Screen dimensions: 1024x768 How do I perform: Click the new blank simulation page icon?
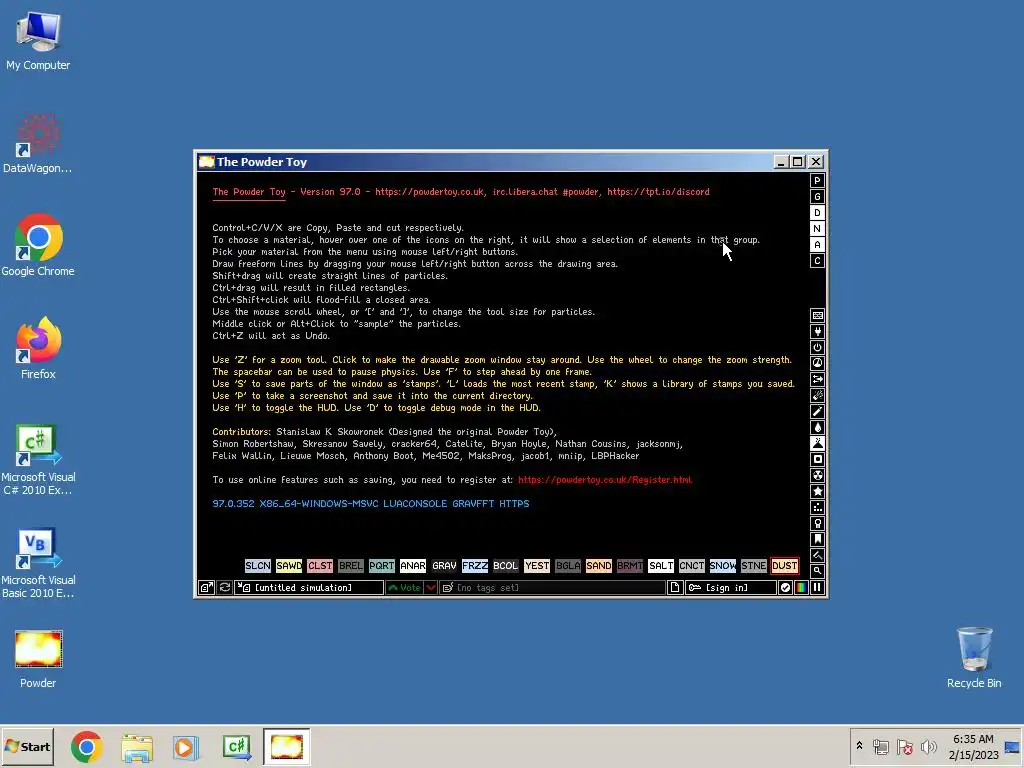tap(675, 588)
